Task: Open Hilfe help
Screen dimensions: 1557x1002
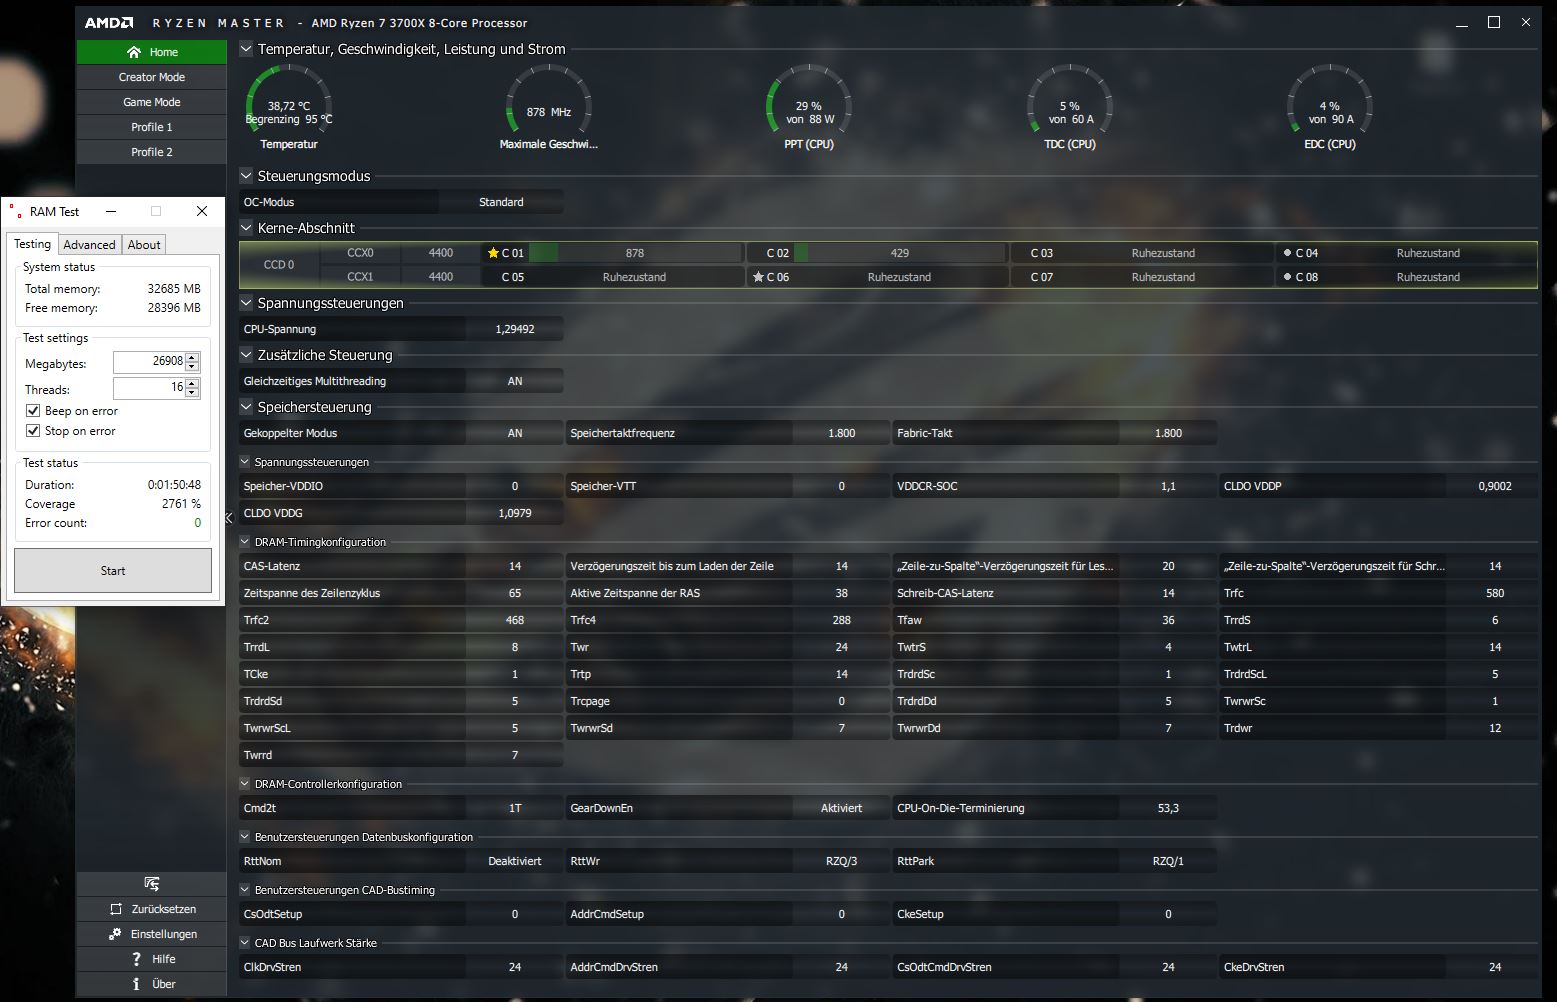Action: click(152, 959)
